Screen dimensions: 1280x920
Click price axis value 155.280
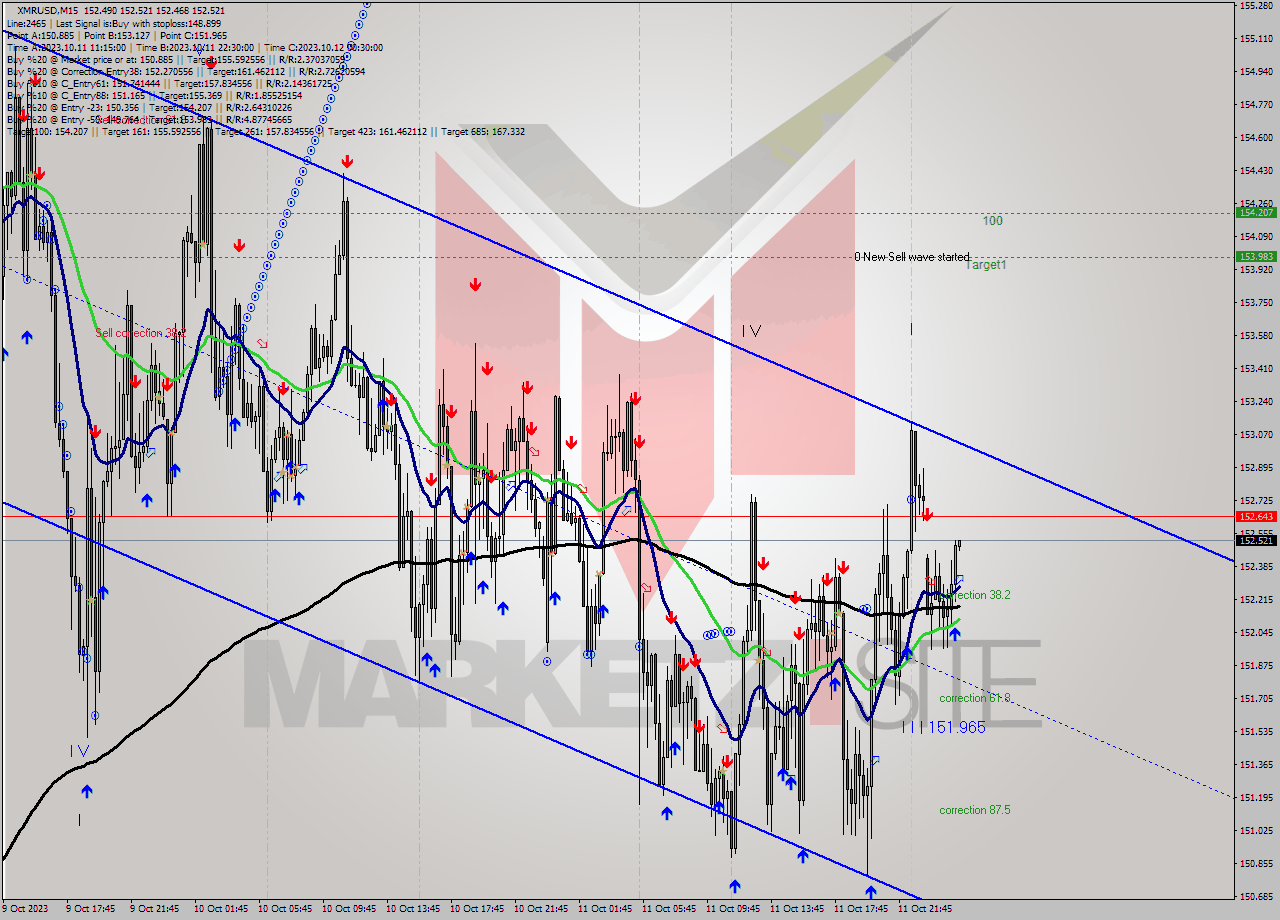click(x=1257, y=6)
